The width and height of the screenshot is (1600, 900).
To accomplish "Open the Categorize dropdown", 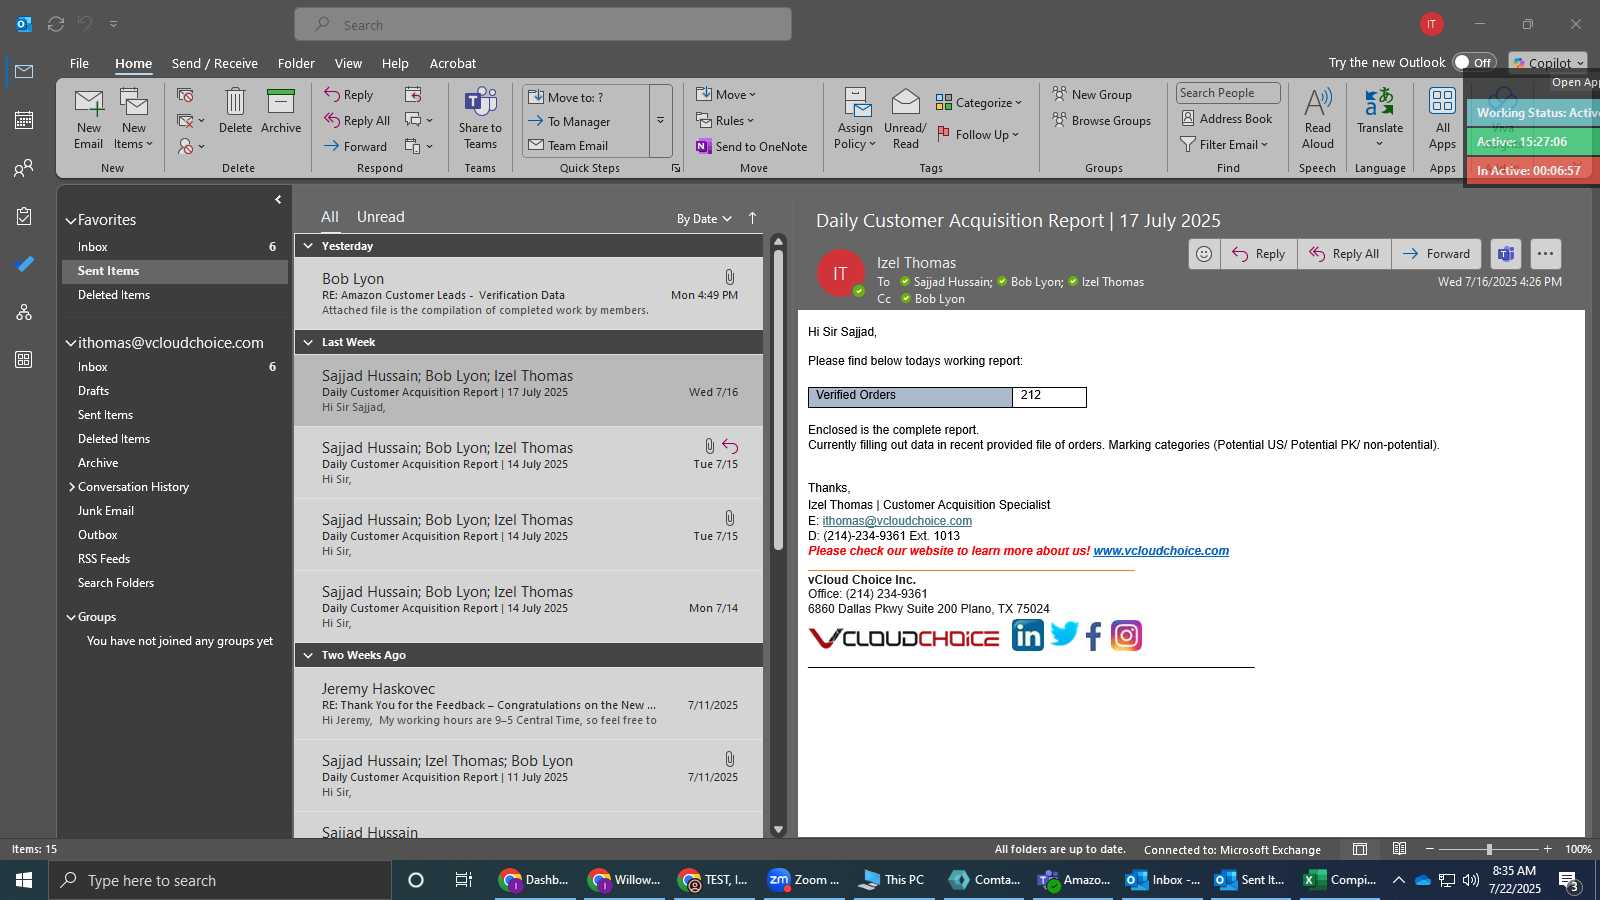I will pyautogui.click(x=979, y=102).
